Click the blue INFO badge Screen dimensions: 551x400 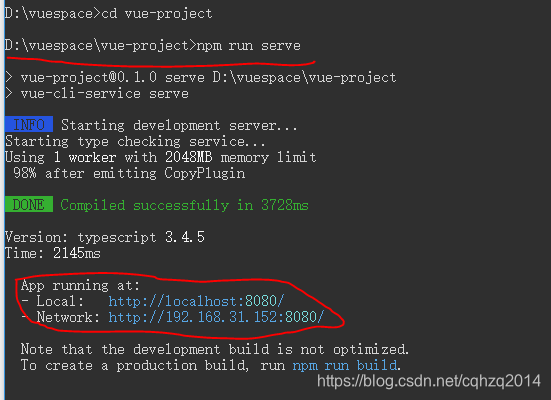coord(29,125)
